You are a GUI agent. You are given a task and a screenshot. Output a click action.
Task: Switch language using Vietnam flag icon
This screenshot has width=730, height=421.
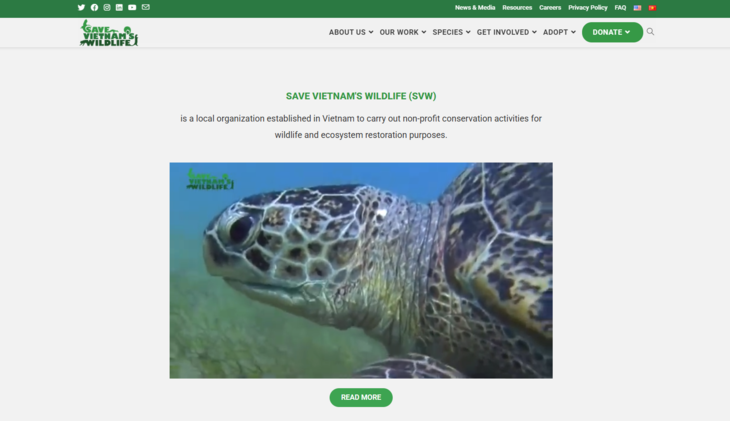click(652, 8)
